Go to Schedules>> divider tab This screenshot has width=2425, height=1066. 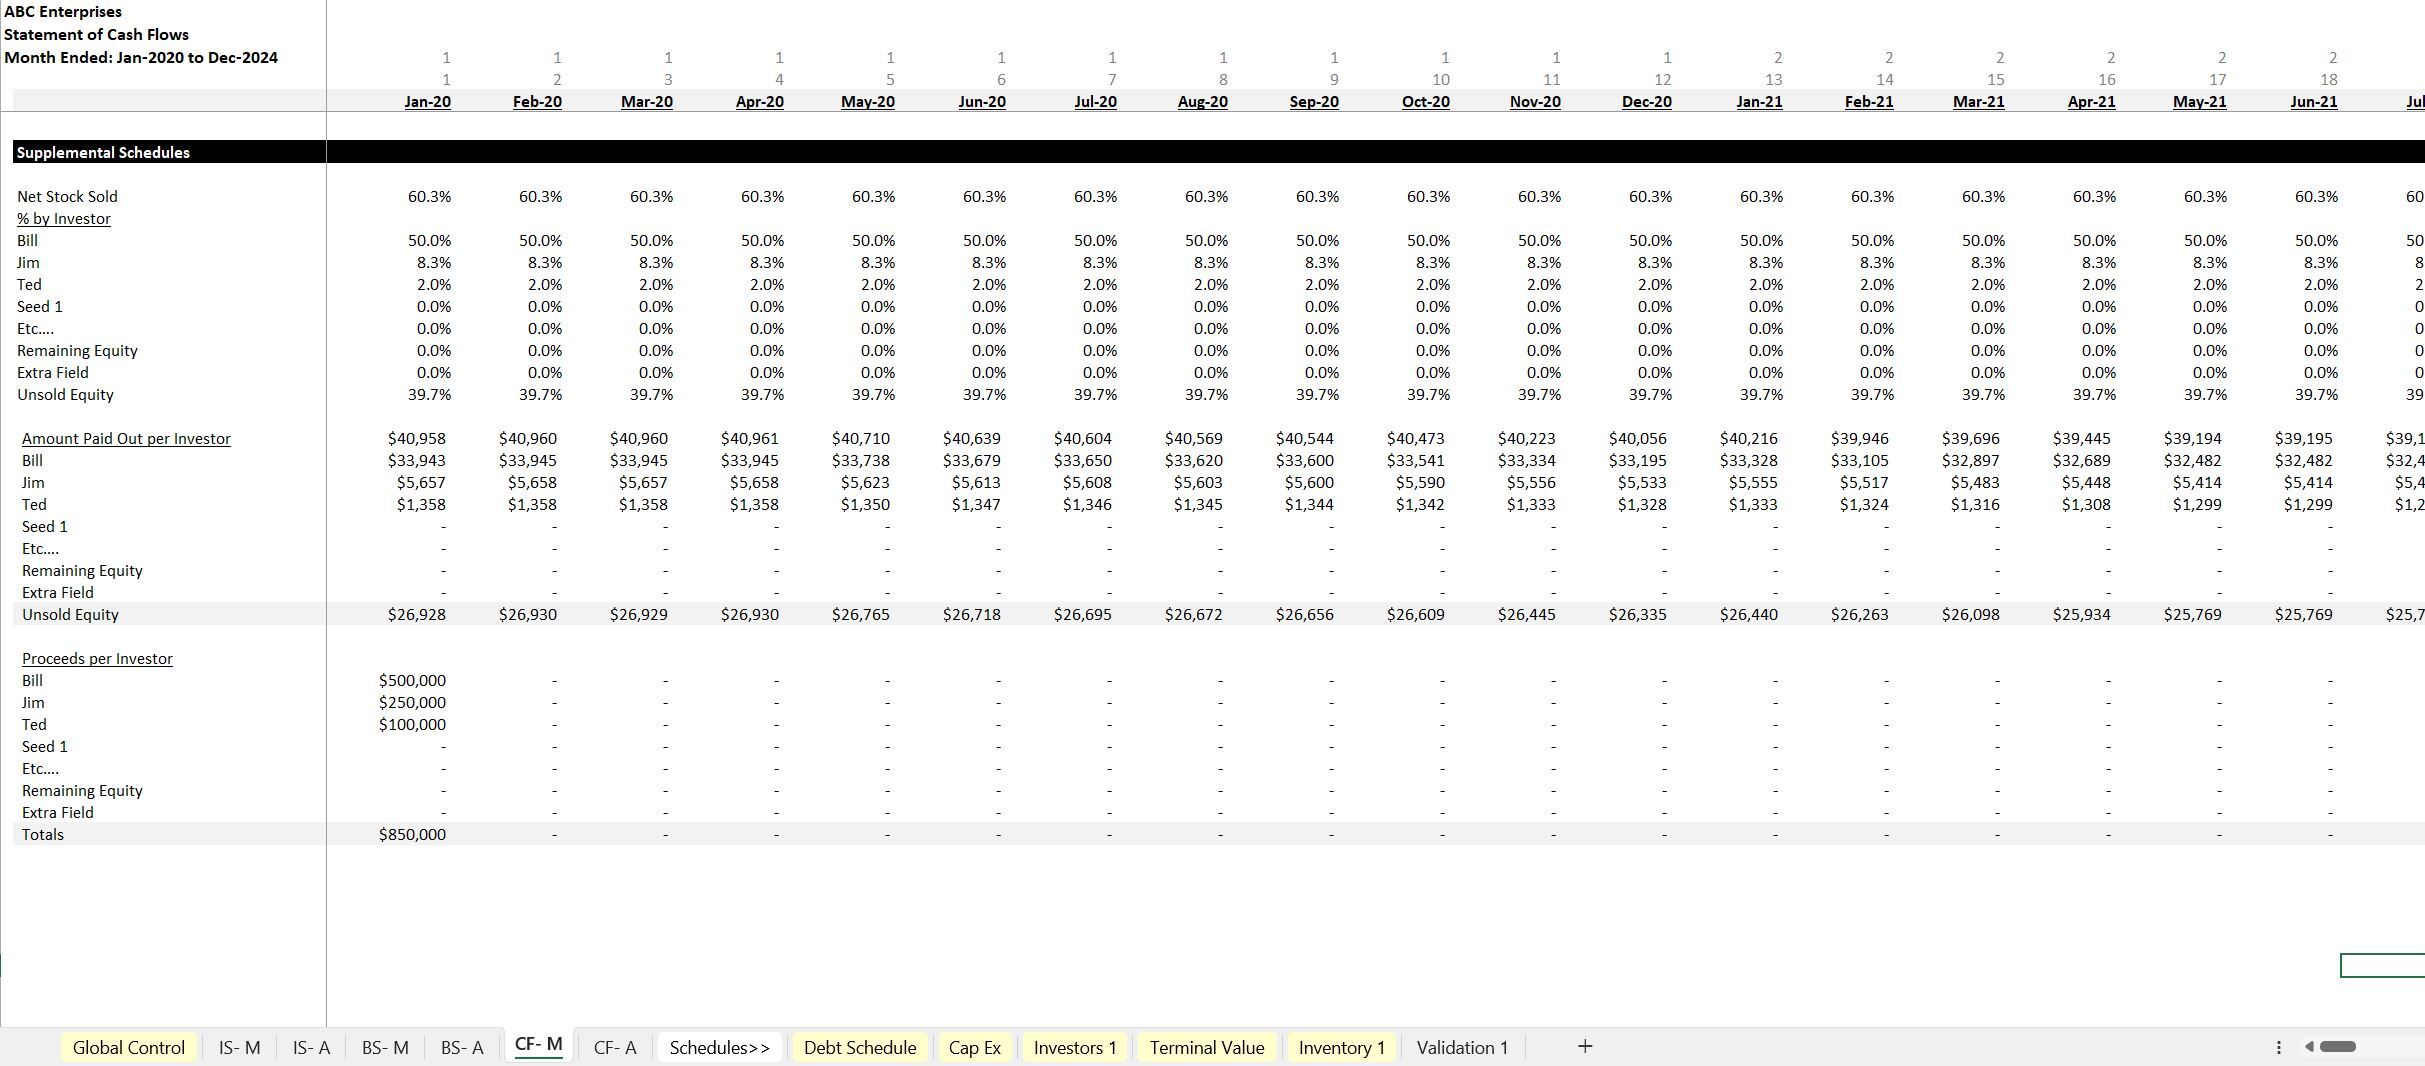click(x=720, y=1047)
